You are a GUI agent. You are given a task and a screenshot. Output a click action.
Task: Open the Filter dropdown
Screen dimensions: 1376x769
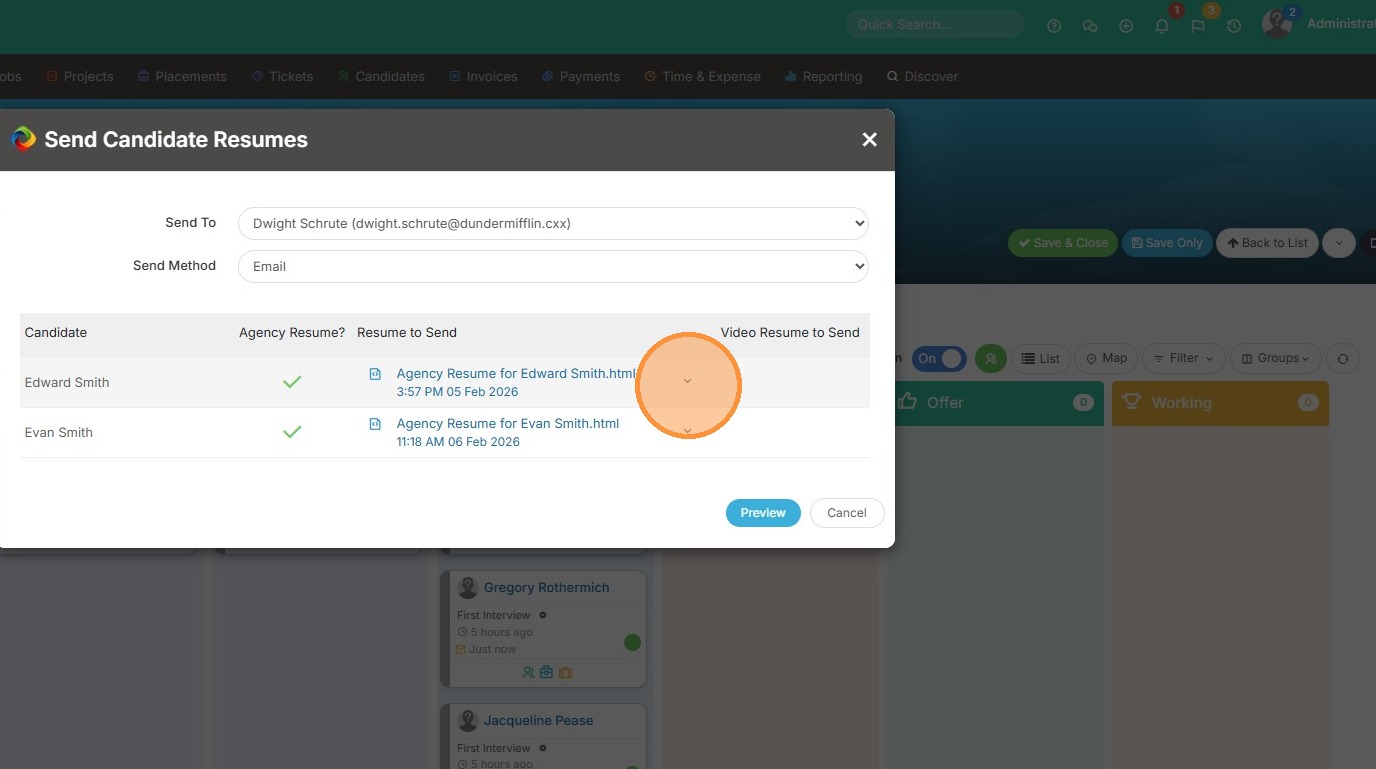click(1184, 358)
